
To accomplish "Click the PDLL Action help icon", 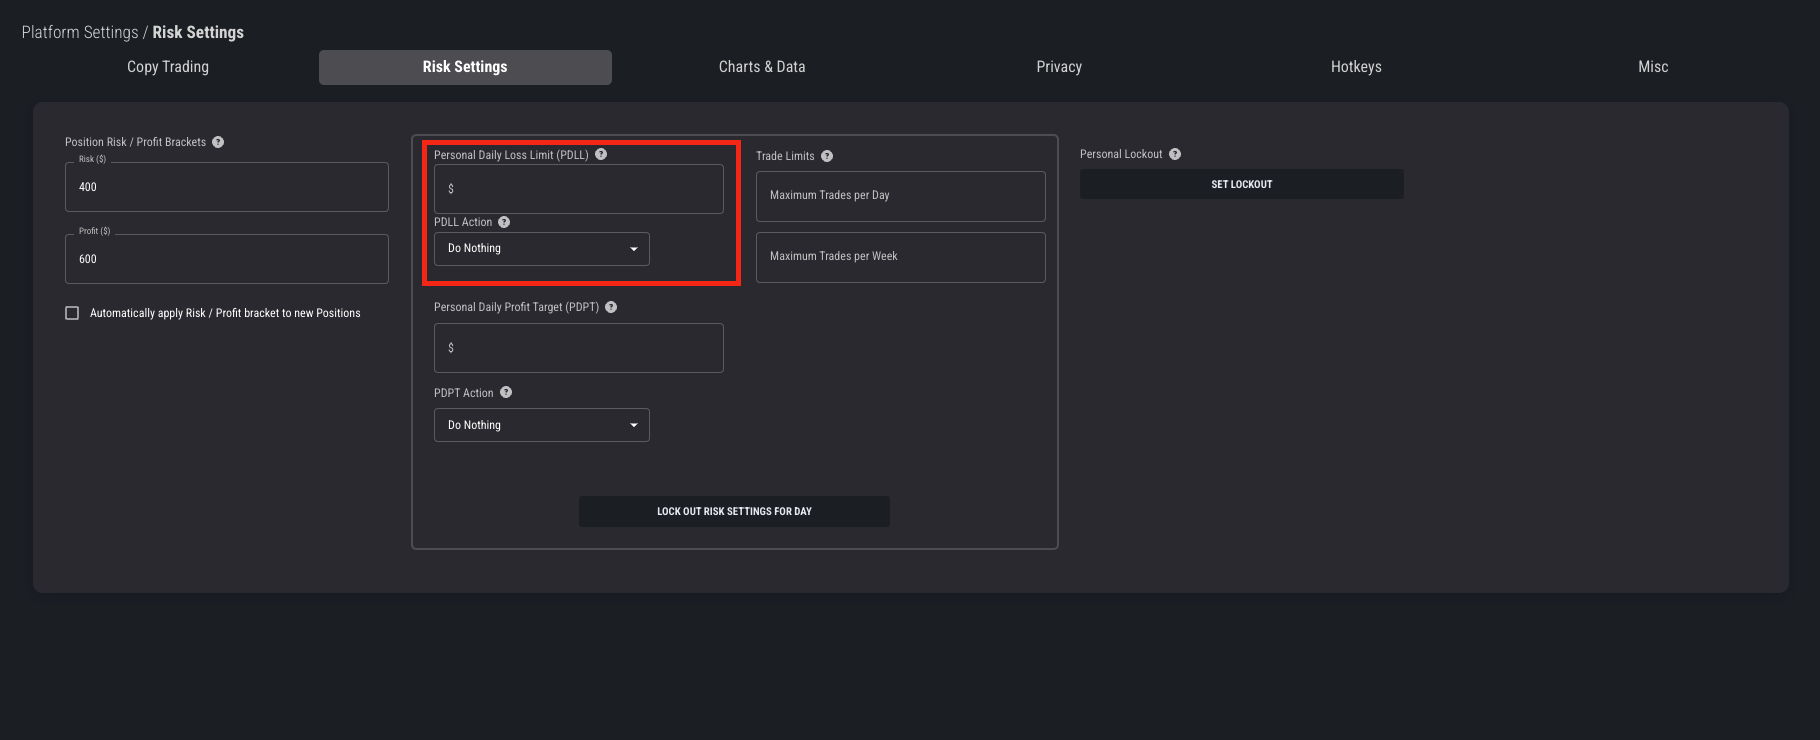I will 504,222.
